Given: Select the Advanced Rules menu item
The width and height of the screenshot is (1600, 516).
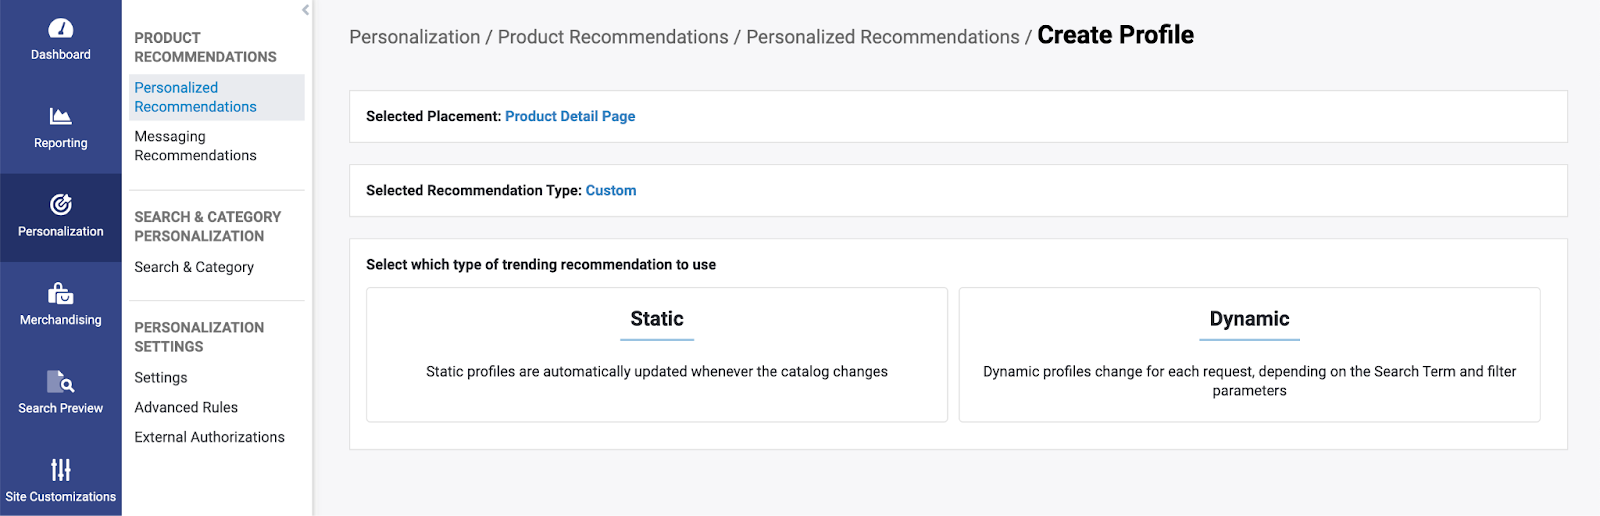Looking at the screenshot, I should 186,408.
